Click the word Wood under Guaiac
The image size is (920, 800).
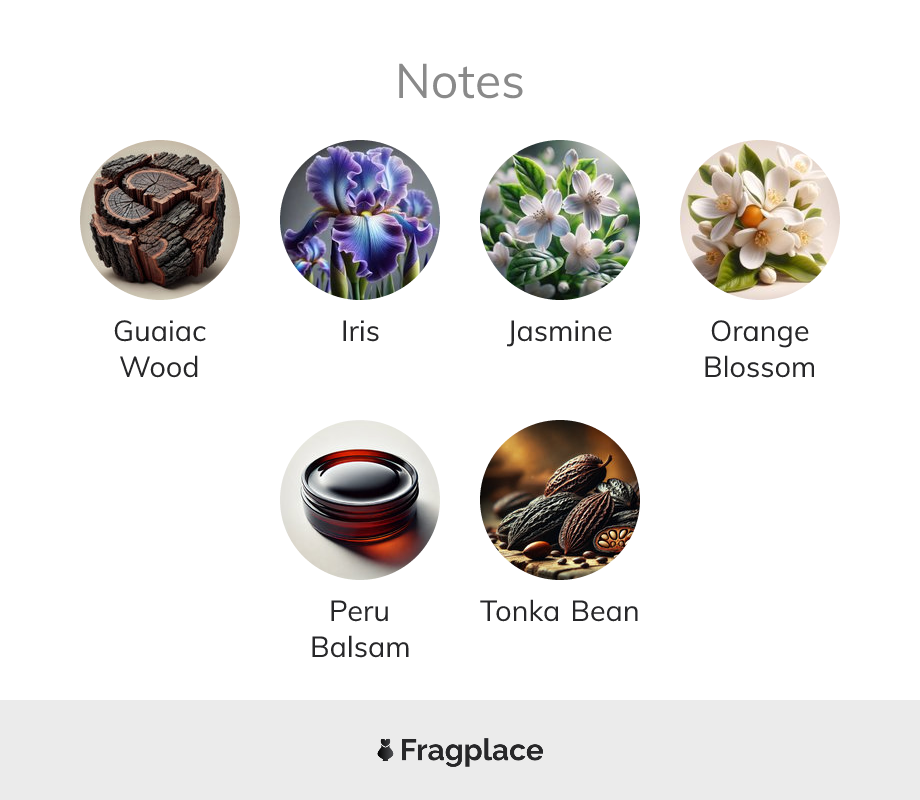coord(160,368)
